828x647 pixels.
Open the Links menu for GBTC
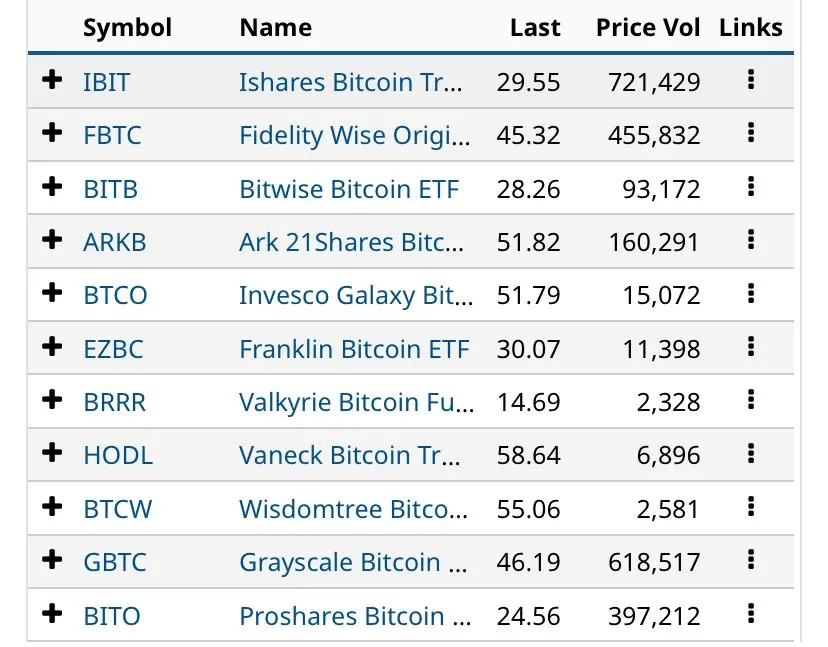click(751, 562)
